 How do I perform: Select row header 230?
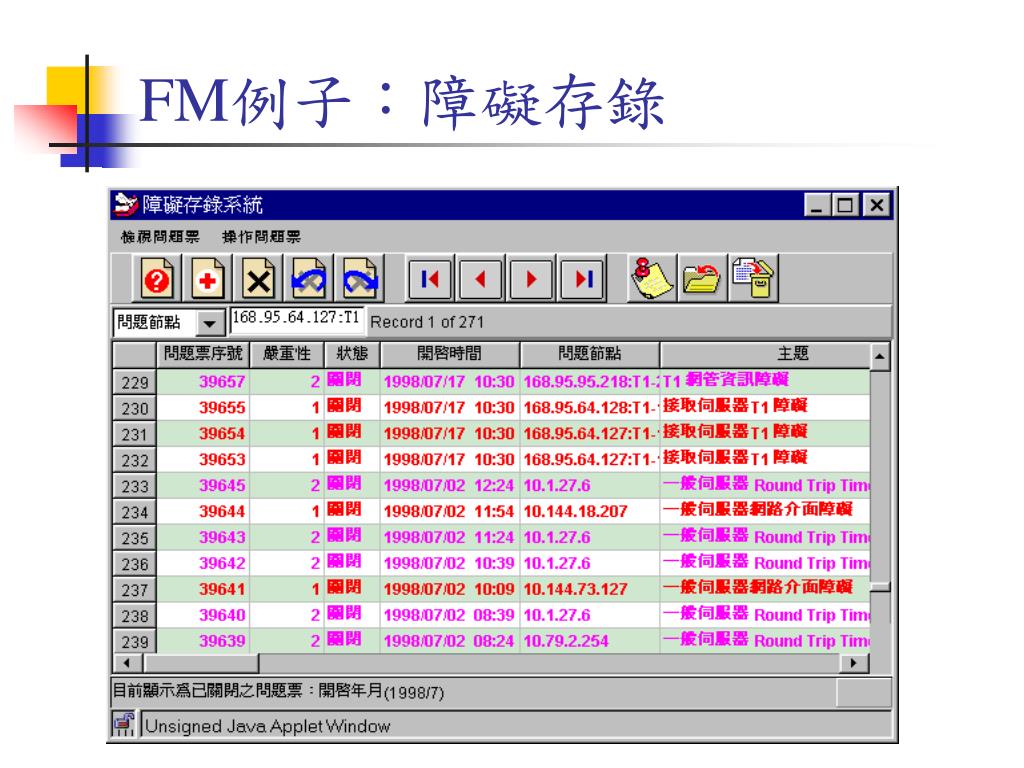click(135, 408)
